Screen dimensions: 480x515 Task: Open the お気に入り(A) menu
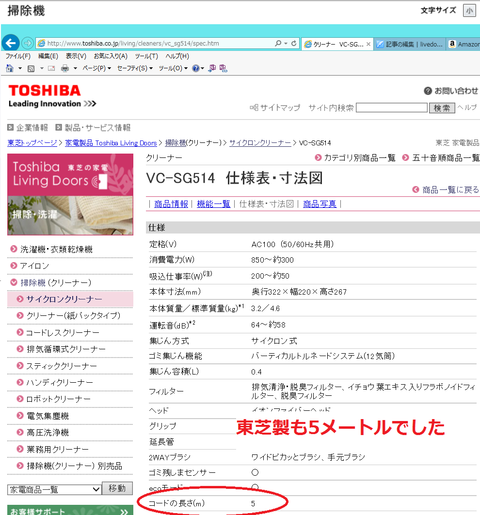[x=110, y=56]
